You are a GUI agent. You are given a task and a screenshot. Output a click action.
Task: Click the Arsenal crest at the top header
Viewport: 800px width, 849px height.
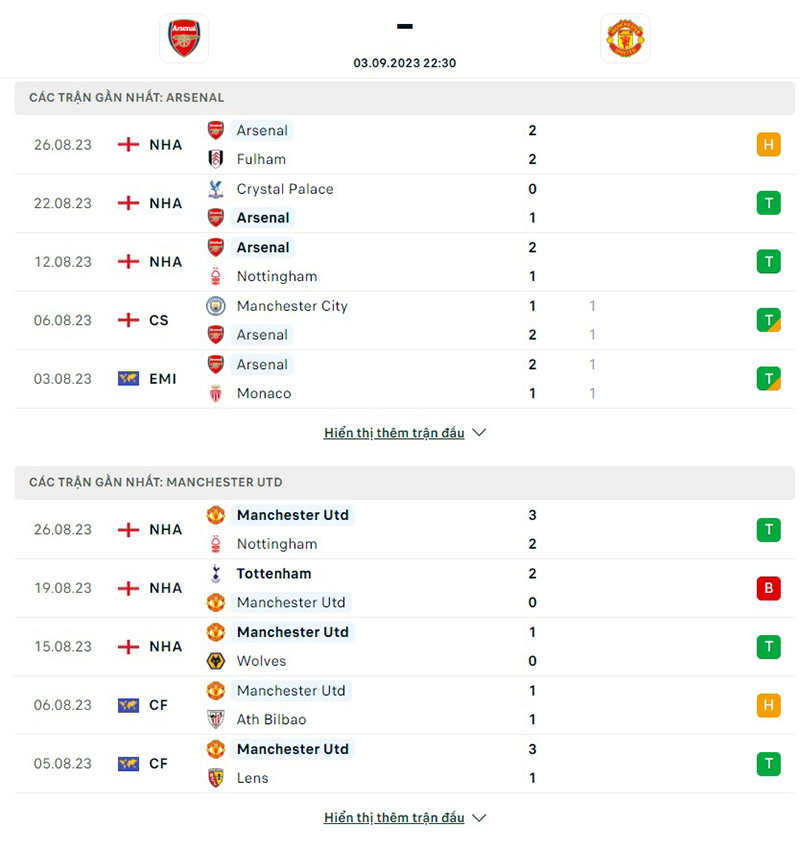tap(184, 37)
